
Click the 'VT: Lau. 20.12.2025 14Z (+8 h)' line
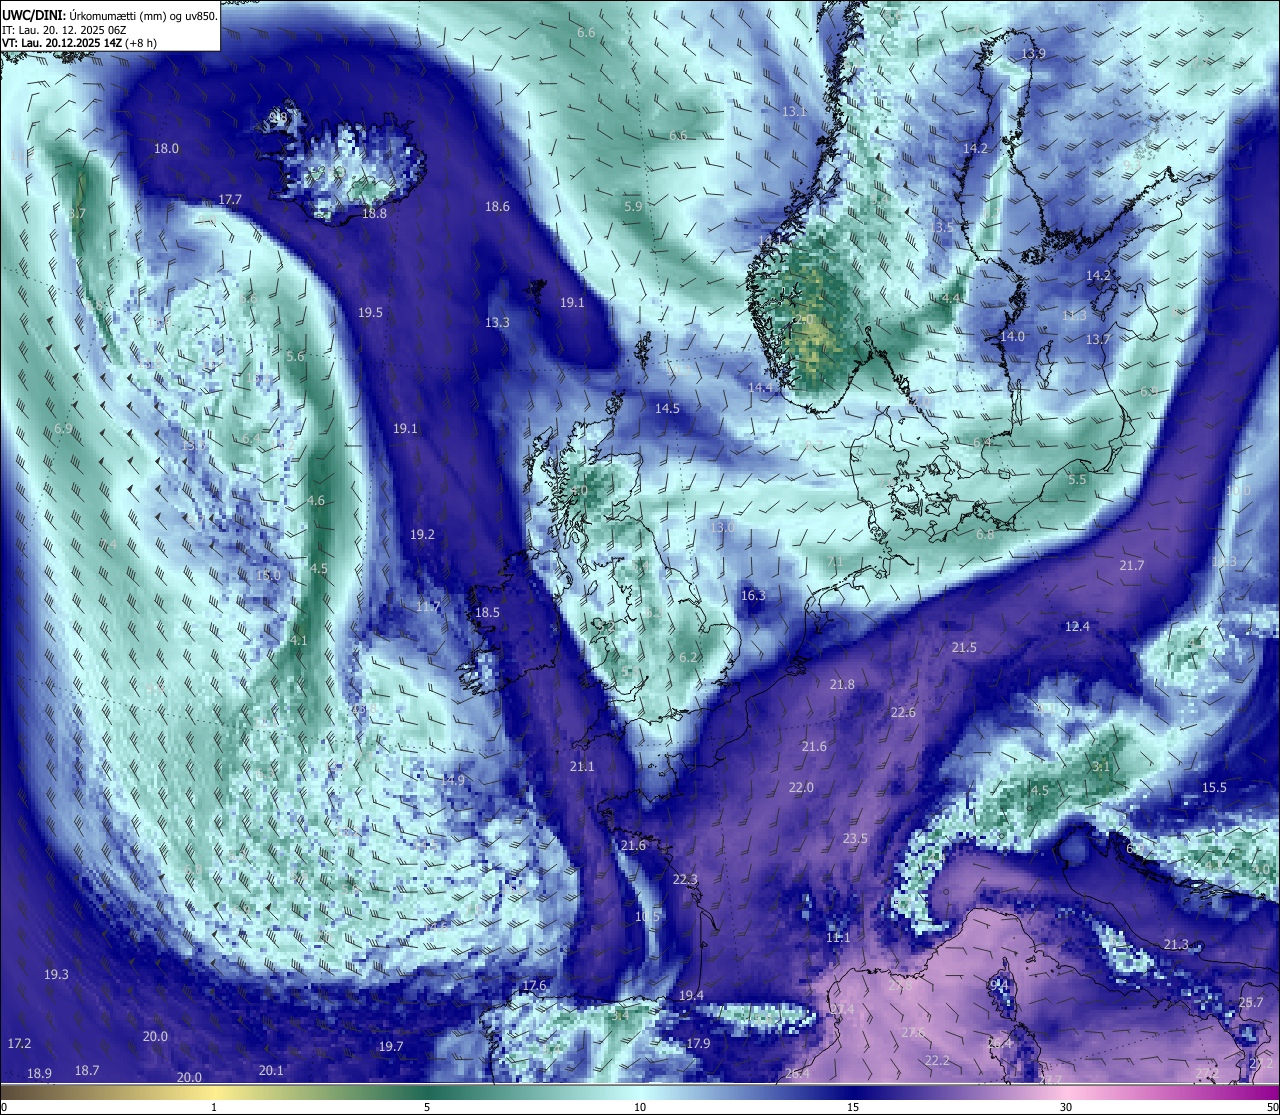(x=79, y=44)
